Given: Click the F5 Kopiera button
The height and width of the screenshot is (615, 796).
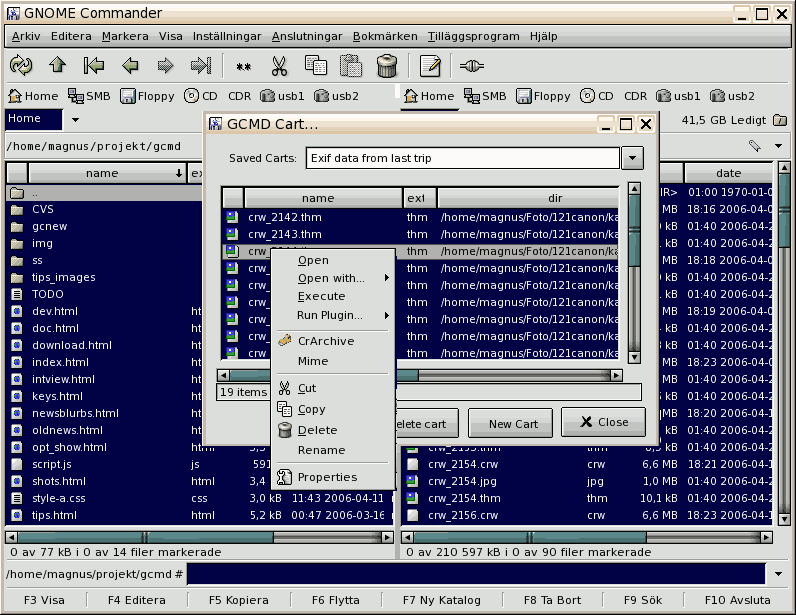Looking at the screenshot, I should pos(239,600).
